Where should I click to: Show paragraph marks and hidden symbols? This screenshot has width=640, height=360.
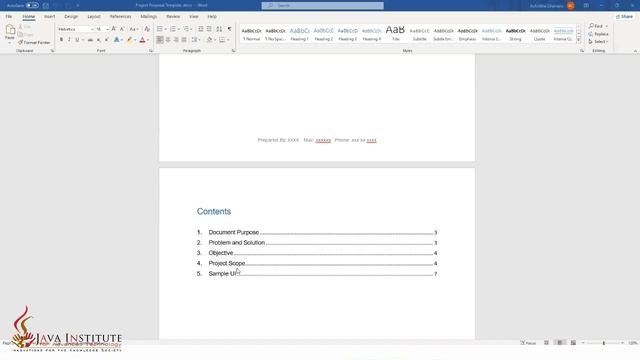[229, 29]
